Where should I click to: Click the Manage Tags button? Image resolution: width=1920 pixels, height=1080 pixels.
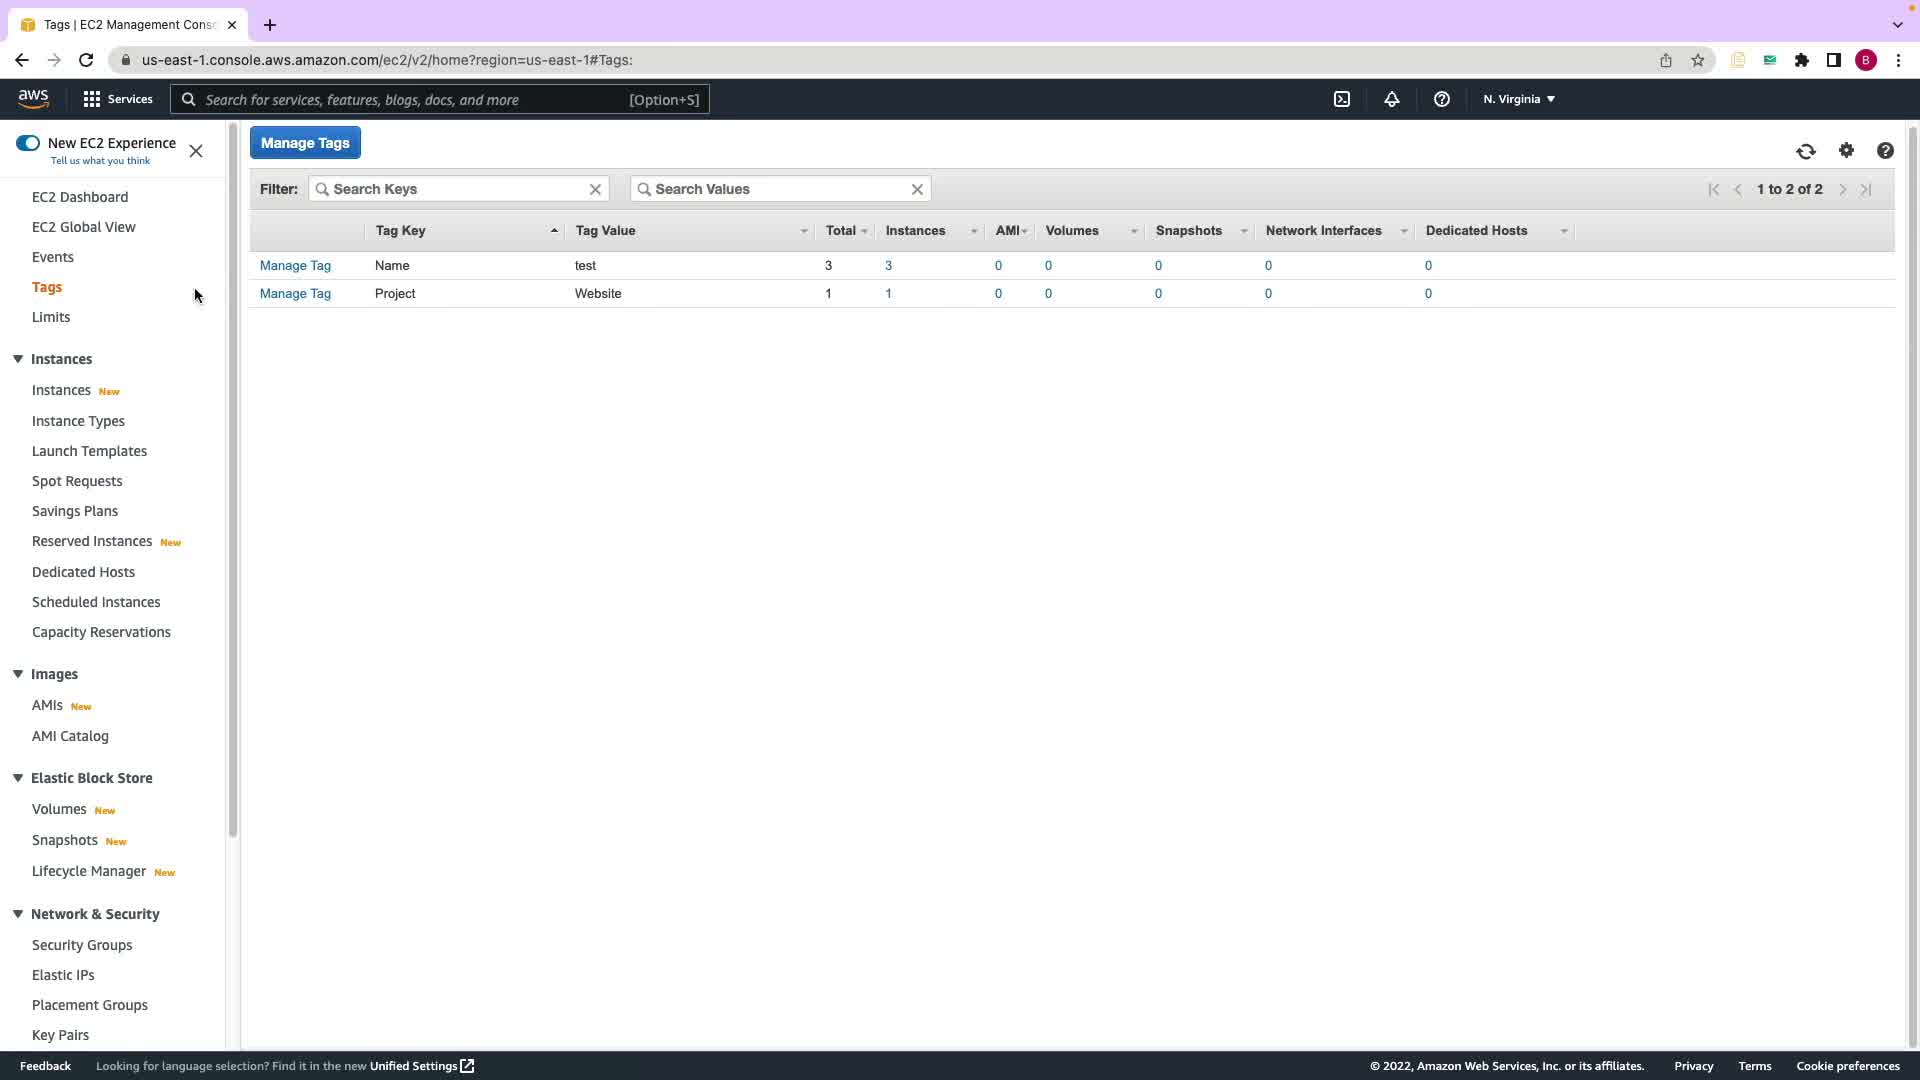point(305,143)
